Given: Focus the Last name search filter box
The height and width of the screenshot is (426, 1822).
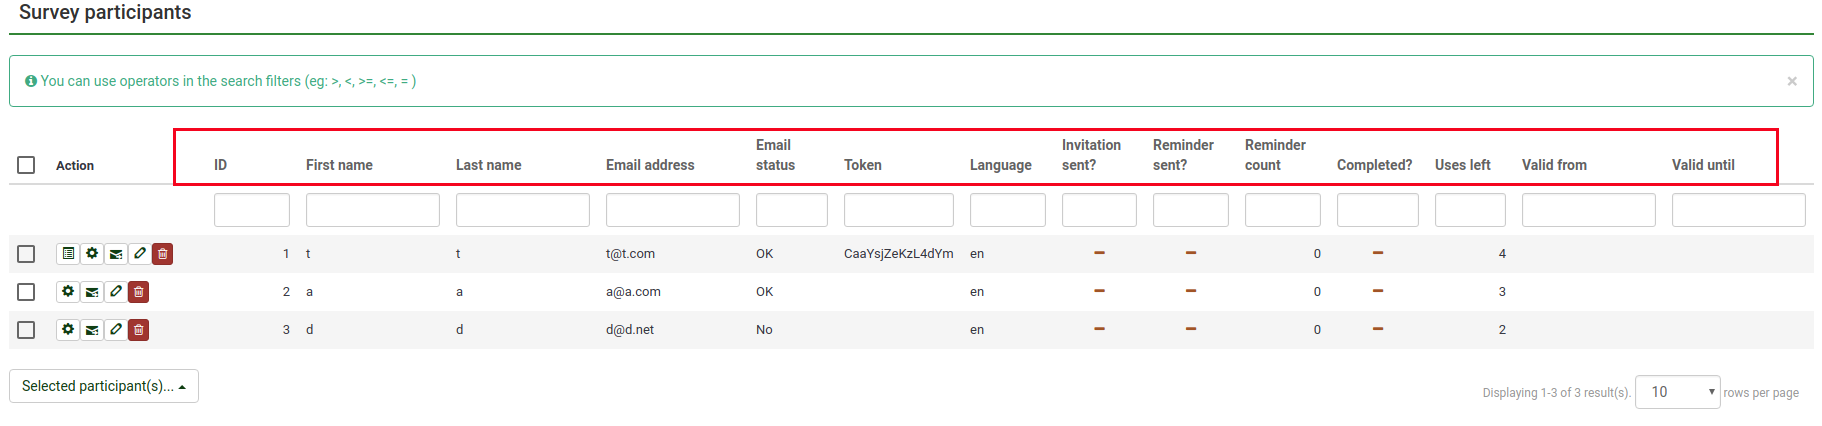Looking at the screenshot, I should tap(522, 210).
